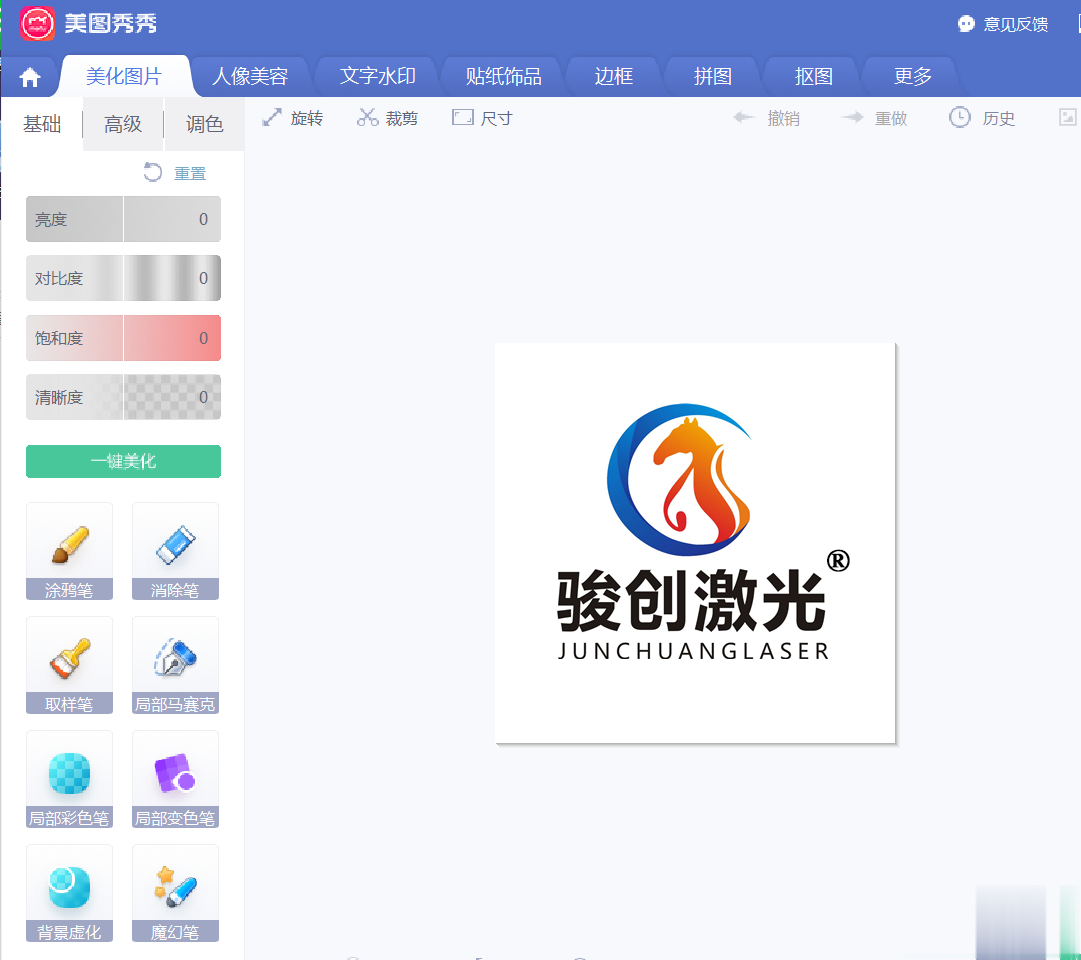Select the 裁剪 crop scissors tool
The image size is (1081, 960).
(387, 118)
